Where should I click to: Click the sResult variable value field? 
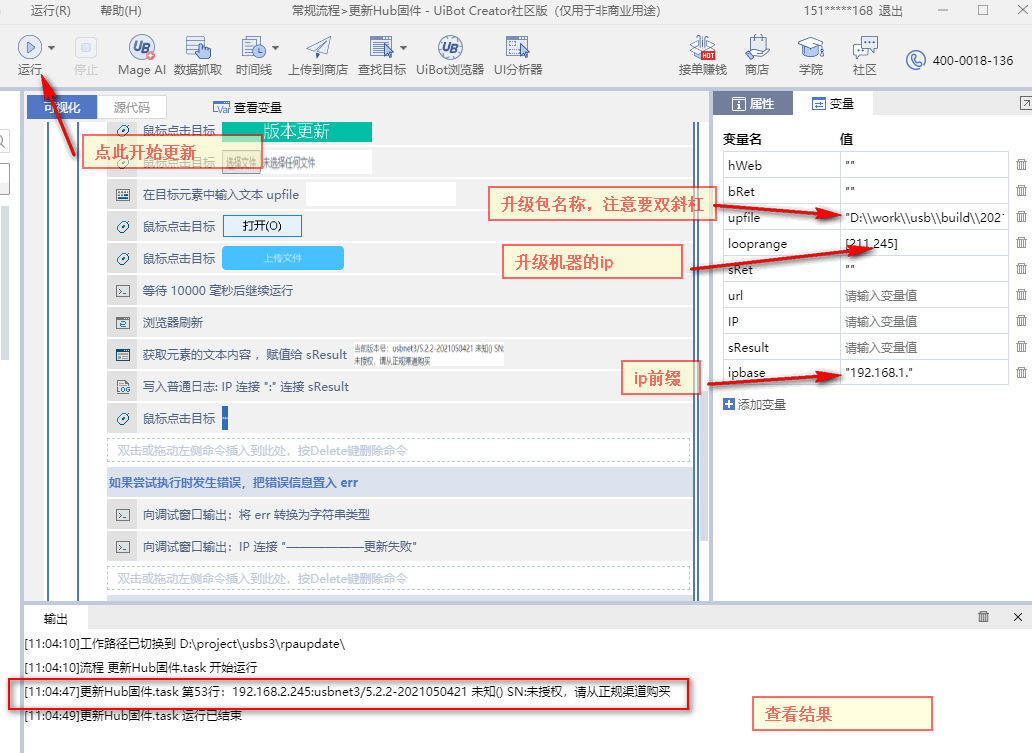click(x=924, y=347)
